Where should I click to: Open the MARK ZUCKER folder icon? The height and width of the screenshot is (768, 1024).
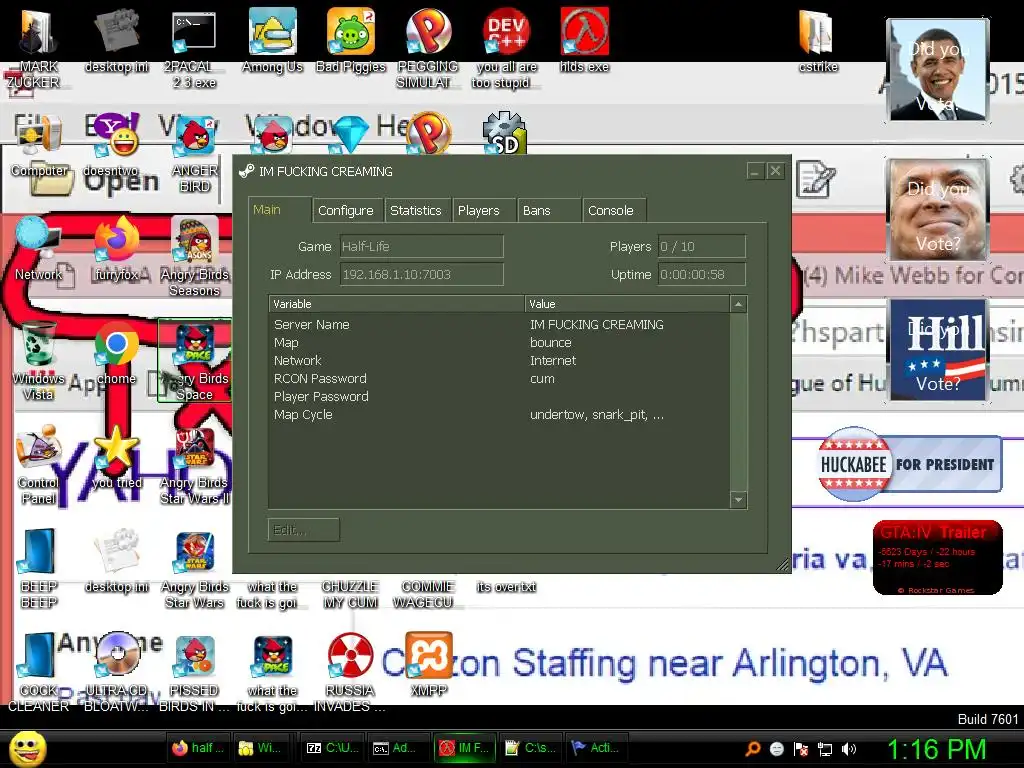point(38,33)
